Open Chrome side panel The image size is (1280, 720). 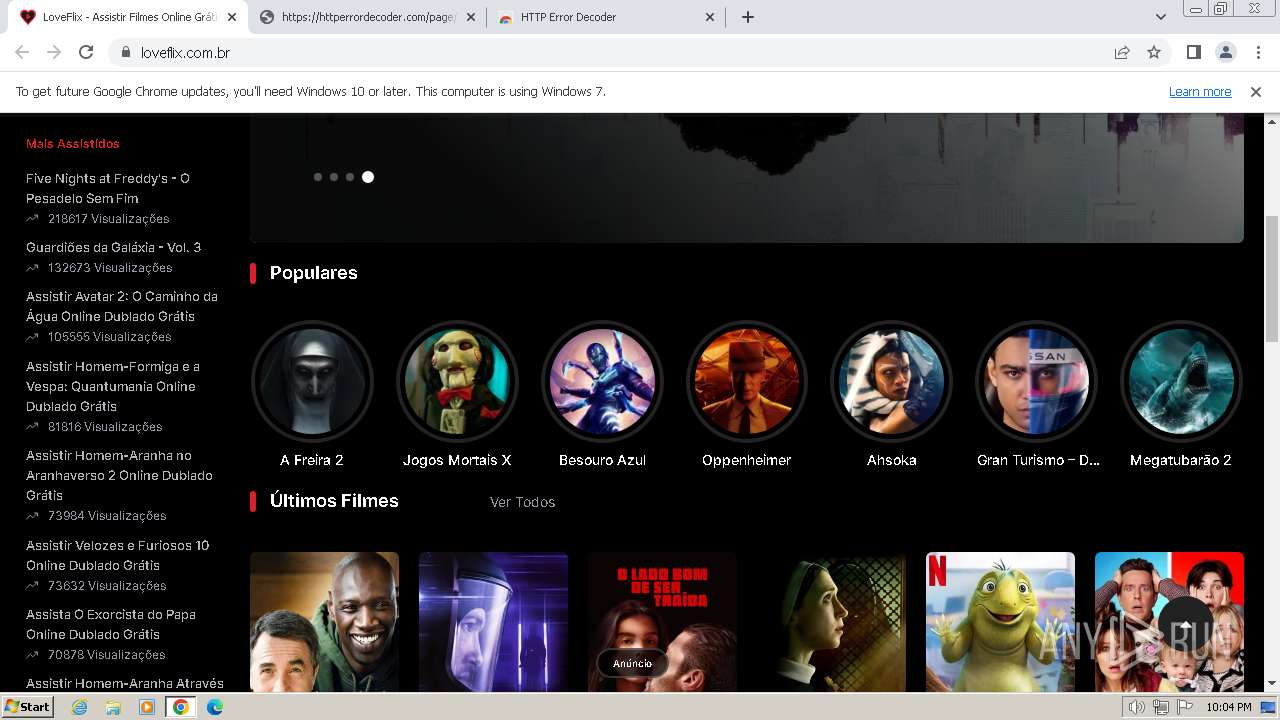pyautogui.click(x=1193, y=52)
